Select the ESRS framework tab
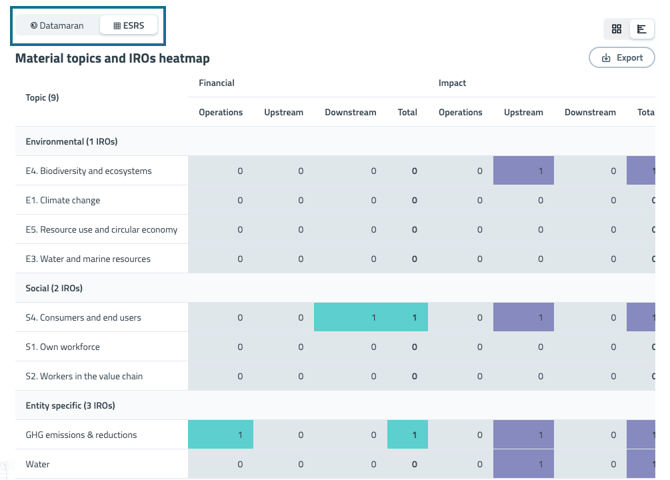The image size is (670, 480). tap(128, 25)
